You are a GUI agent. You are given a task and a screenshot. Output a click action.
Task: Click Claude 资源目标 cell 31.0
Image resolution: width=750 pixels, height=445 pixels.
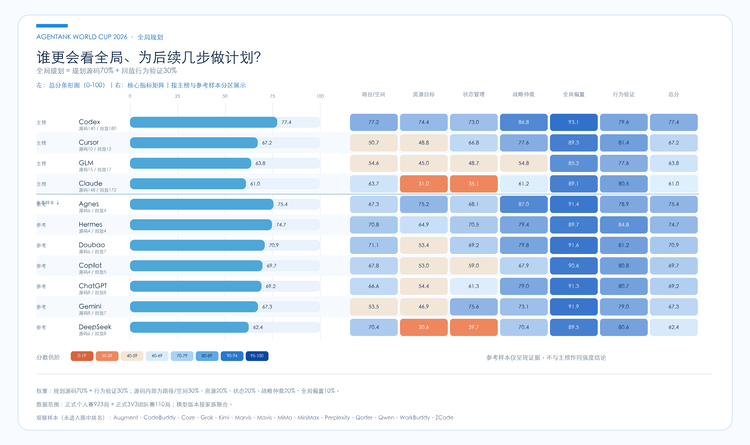(x=424, y=184)
